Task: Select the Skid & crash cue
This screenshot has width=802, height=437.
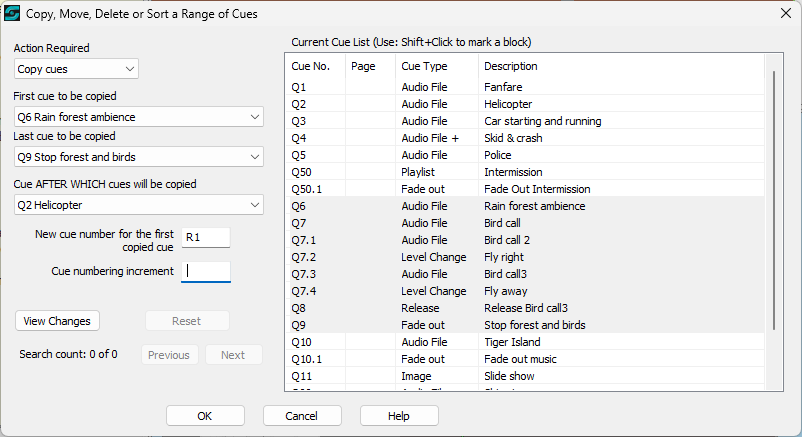Action: click(525, 138)
